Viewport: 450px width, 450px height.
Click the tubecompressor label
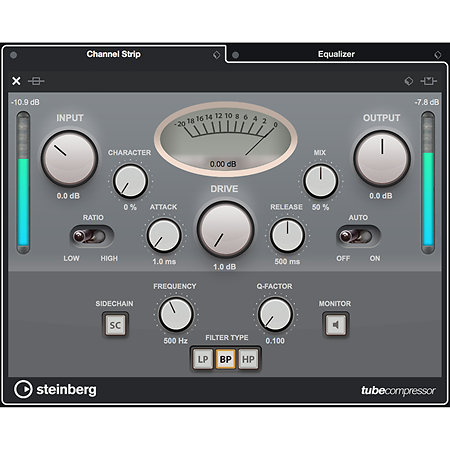[398, 390]
